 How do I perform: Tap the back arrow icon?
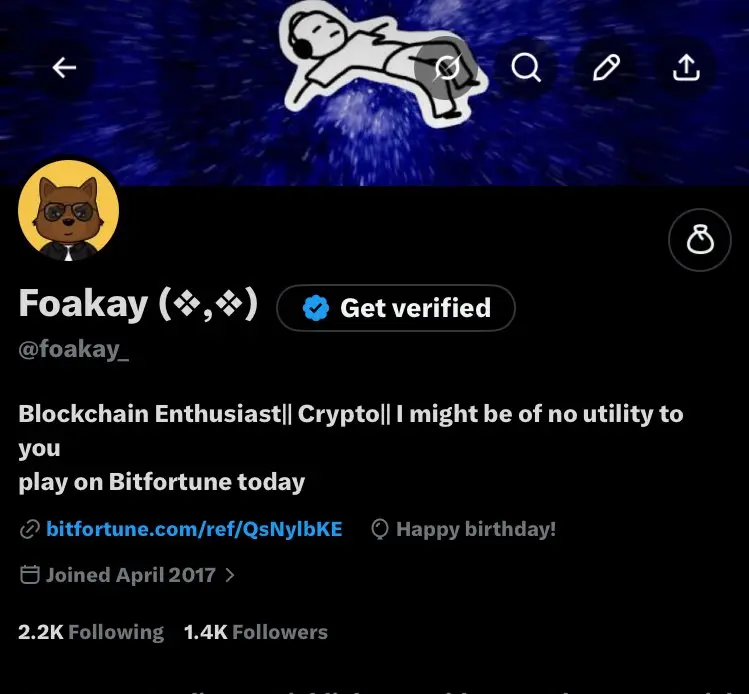point(65,67)
